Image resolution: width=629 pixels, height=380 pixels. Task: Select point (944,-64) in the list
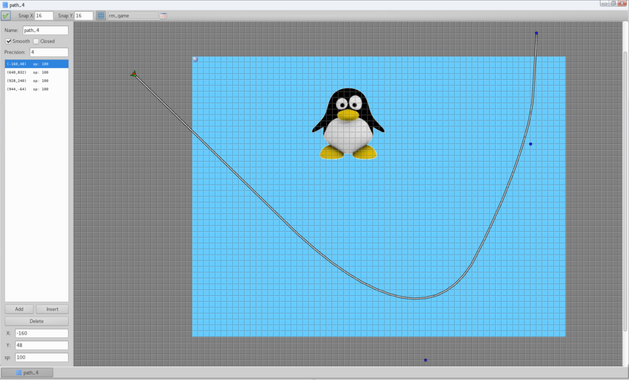coord(37,89)
